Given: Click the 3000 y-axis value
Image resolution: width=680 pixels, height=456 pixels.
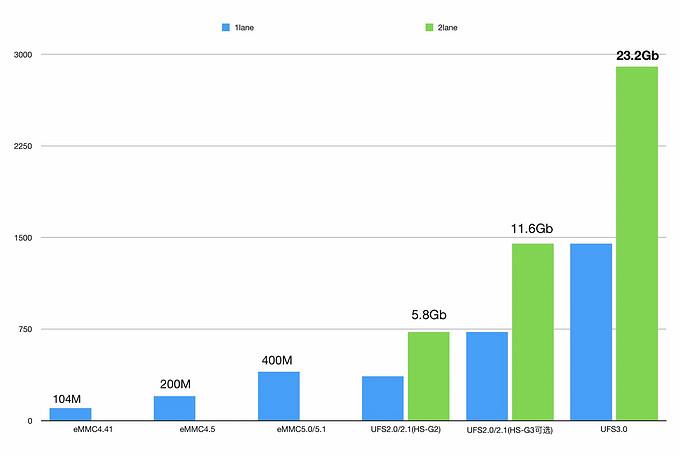Looking at the screenshot, I should pos(23,55).
